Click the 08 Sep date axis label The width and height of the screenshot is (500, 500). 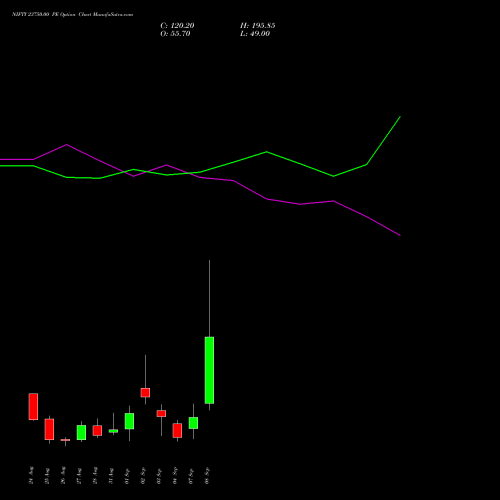pyautogui.click(x=208, y=476)
